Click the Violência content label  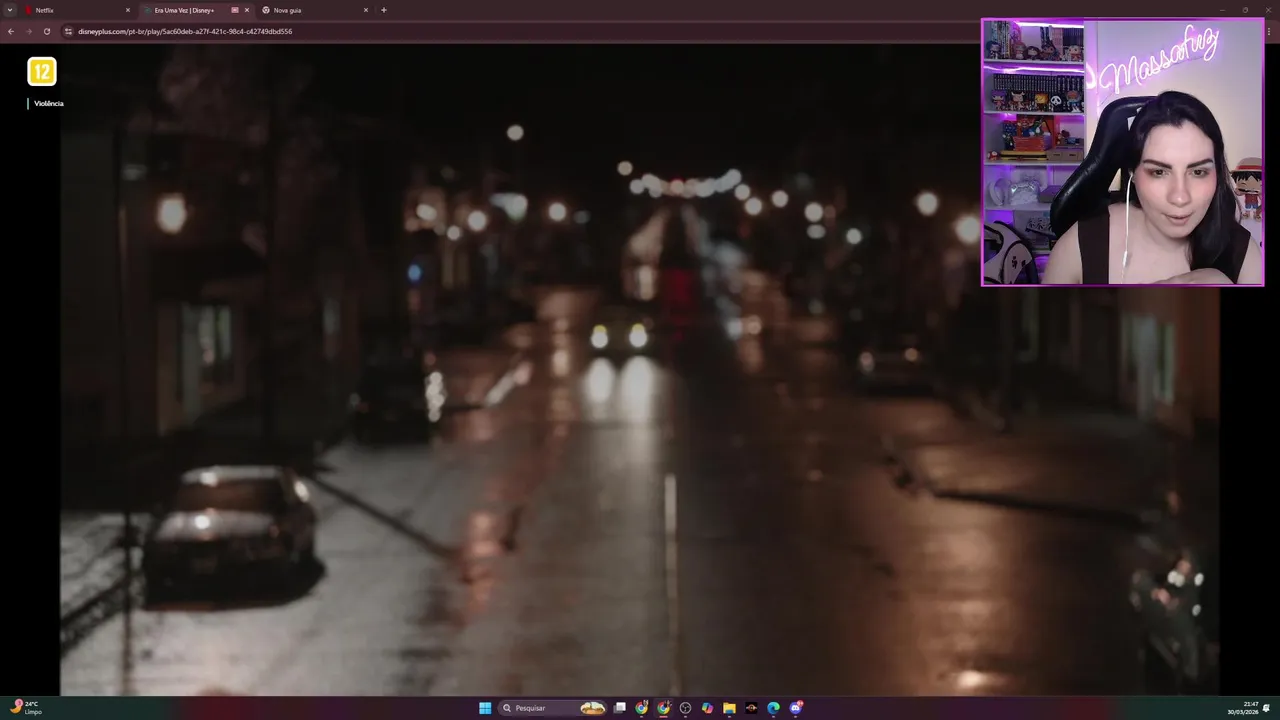pyautogui.click(x=49, y=103)
